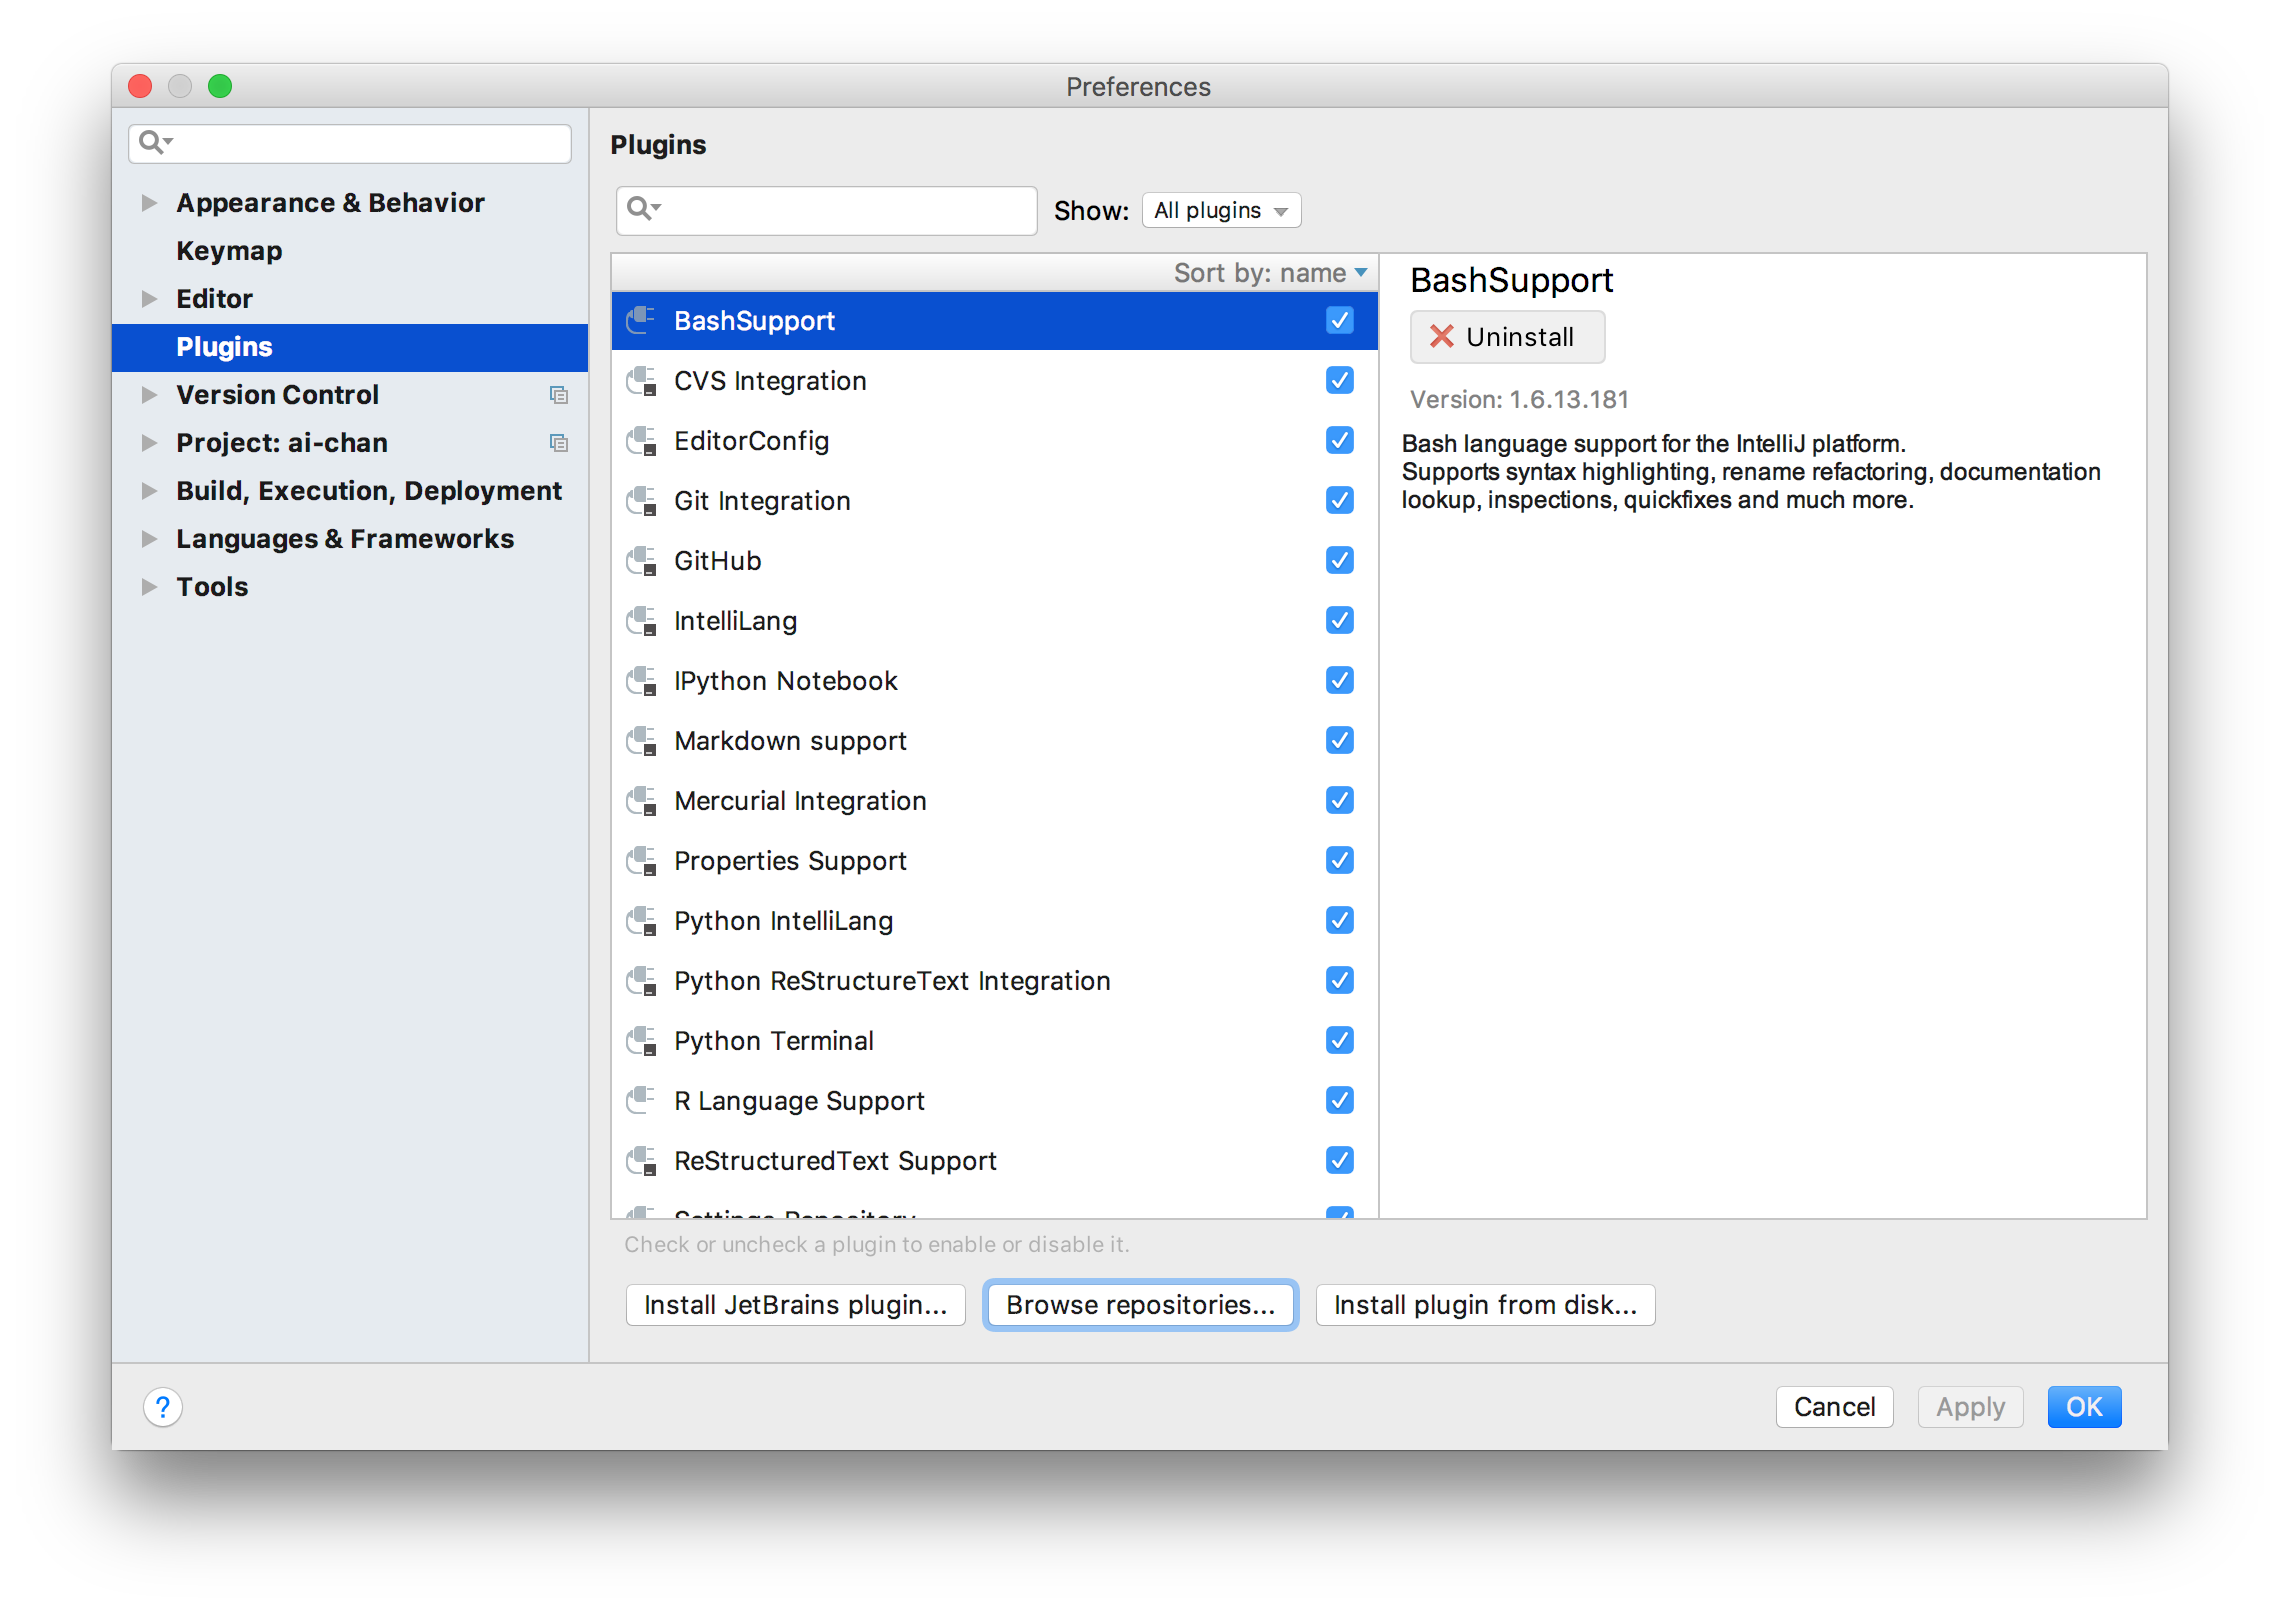Select Keymap in the settings sidebar
Screen dimensions: 2280x1610
[229, 251]
